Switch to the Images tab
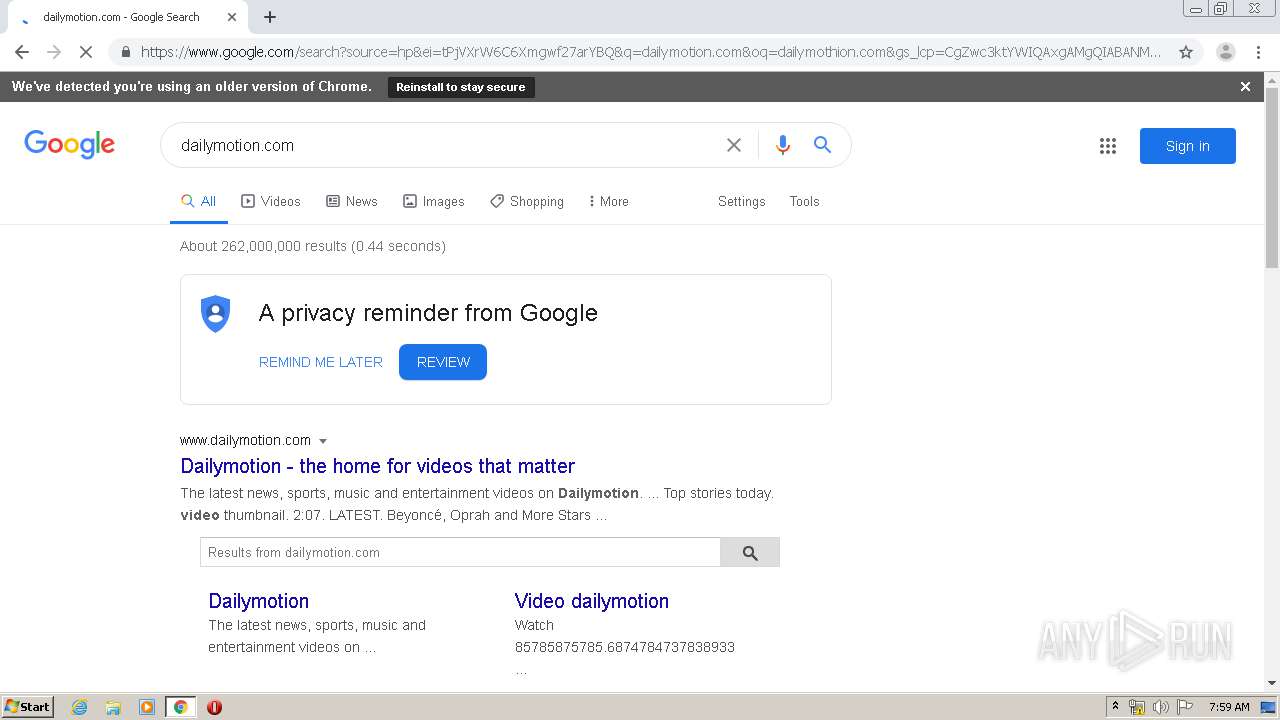 click(x=434, y=201)
